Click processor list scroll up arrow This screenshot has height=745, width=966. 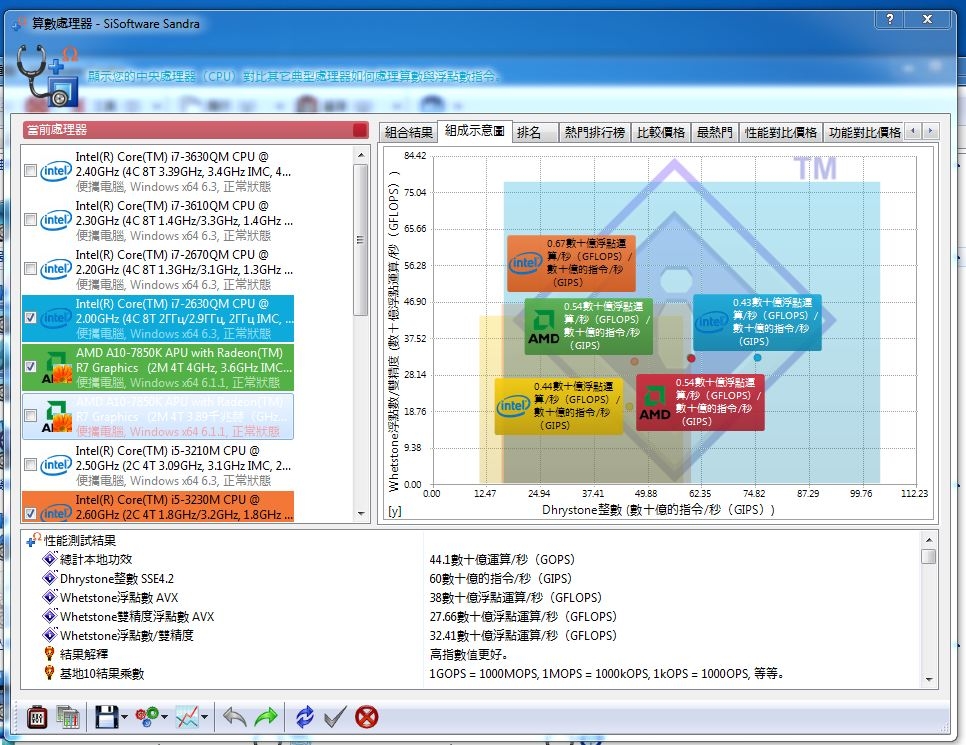click(x=361, y=155)
